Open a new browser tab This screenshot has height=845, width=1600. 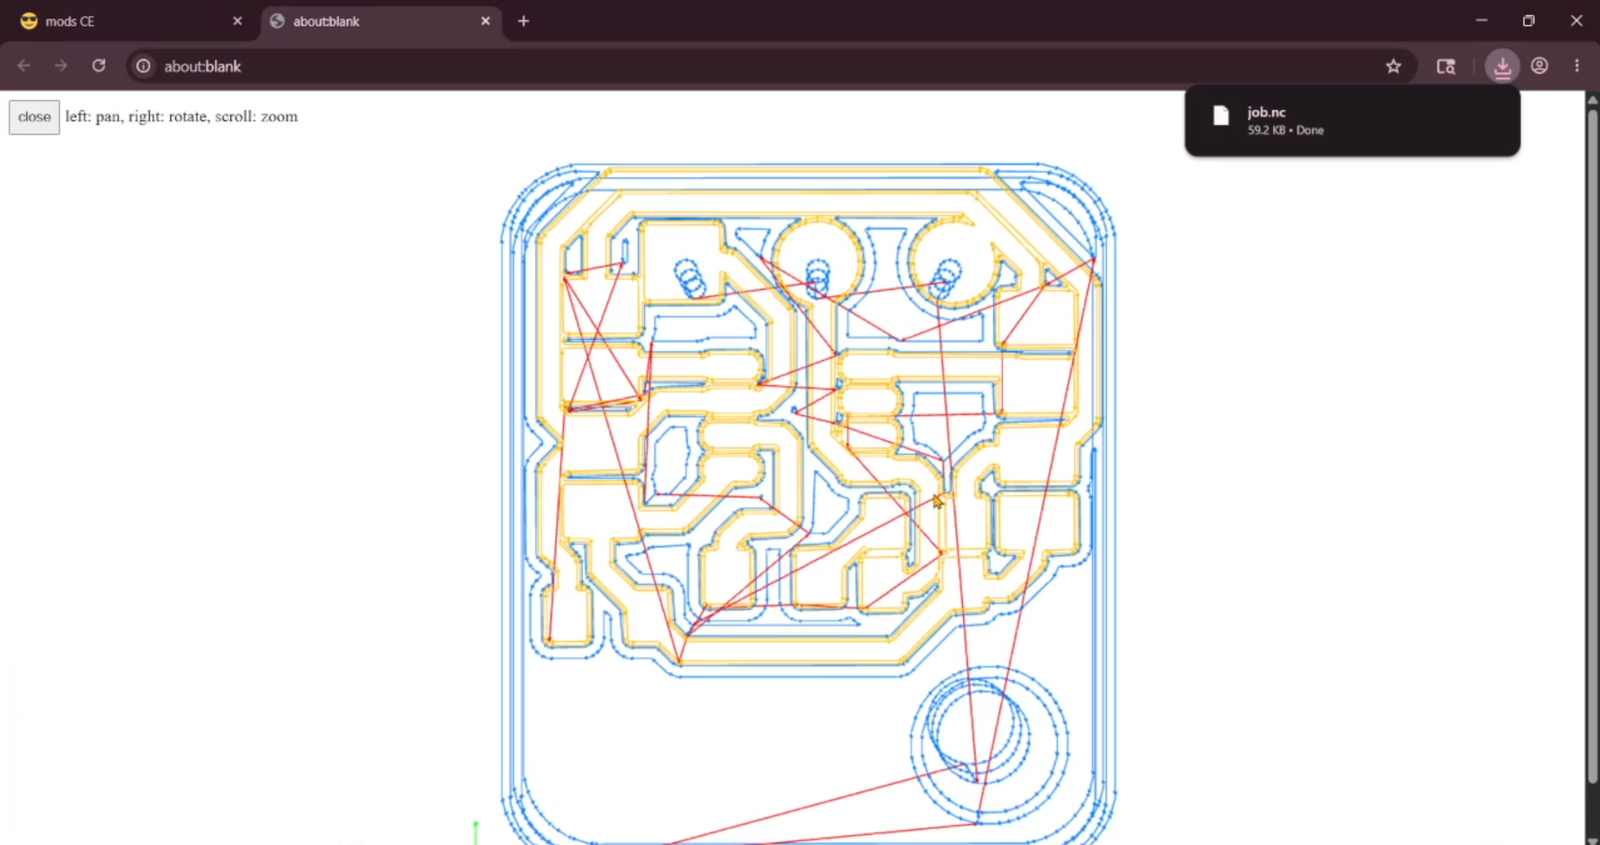(x=523, y=21)
